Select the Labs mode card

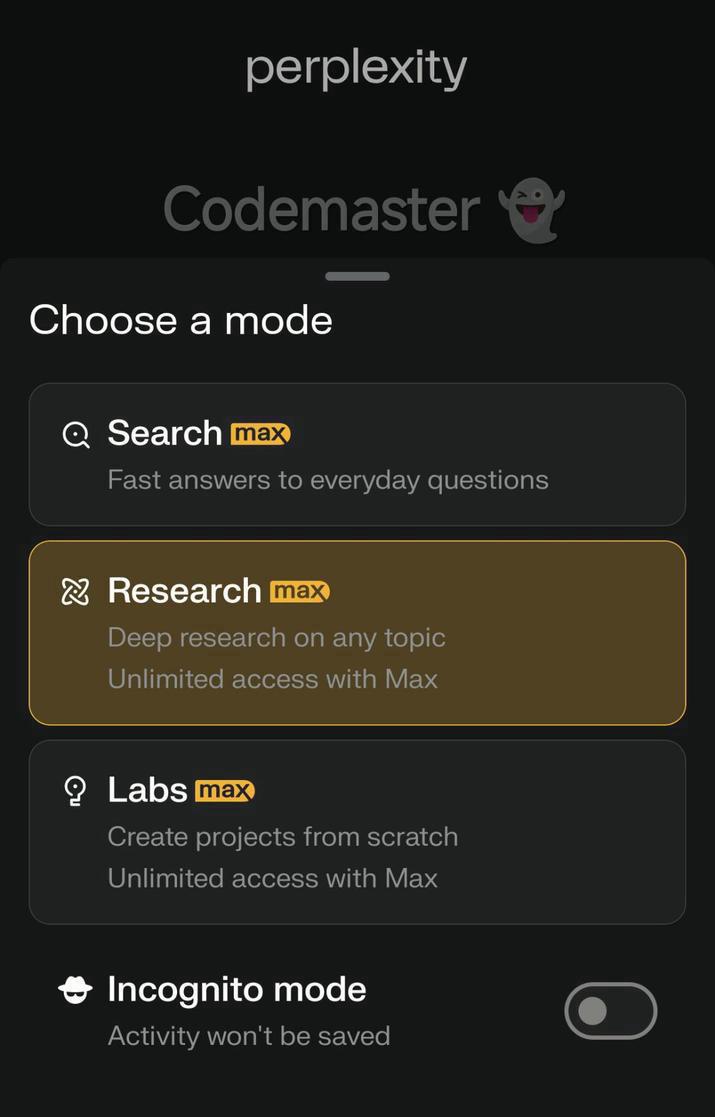pos(357,832)
